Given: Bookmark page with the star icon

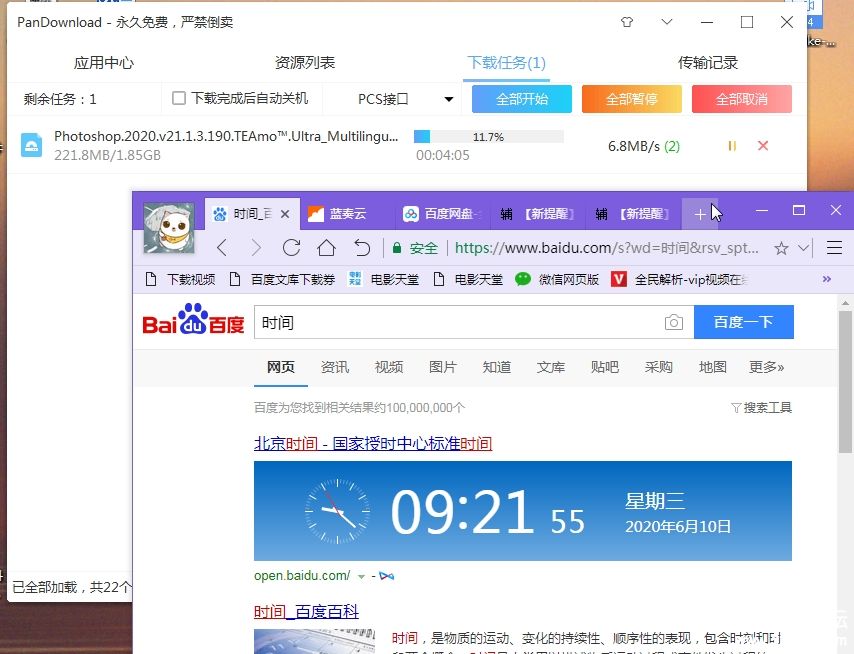Looking at the screenshot, I should coord(781,248).
